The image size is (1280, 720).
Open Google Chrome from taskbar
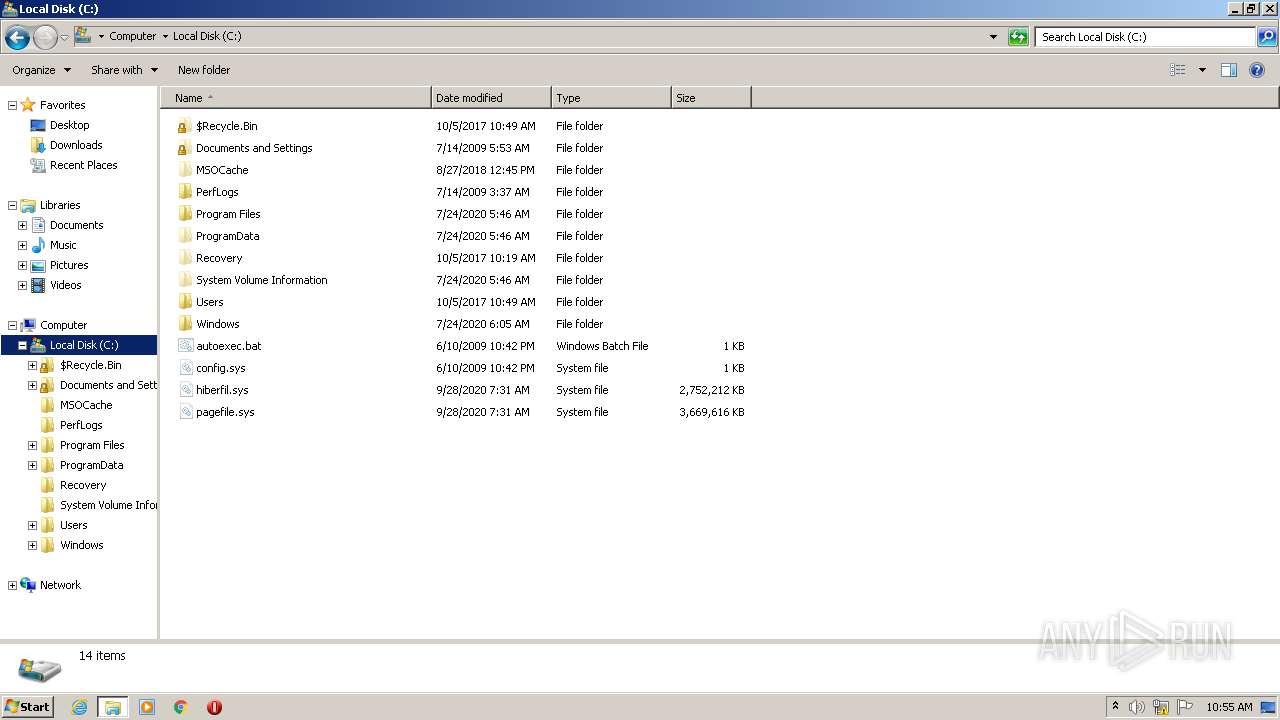[181, 707]
